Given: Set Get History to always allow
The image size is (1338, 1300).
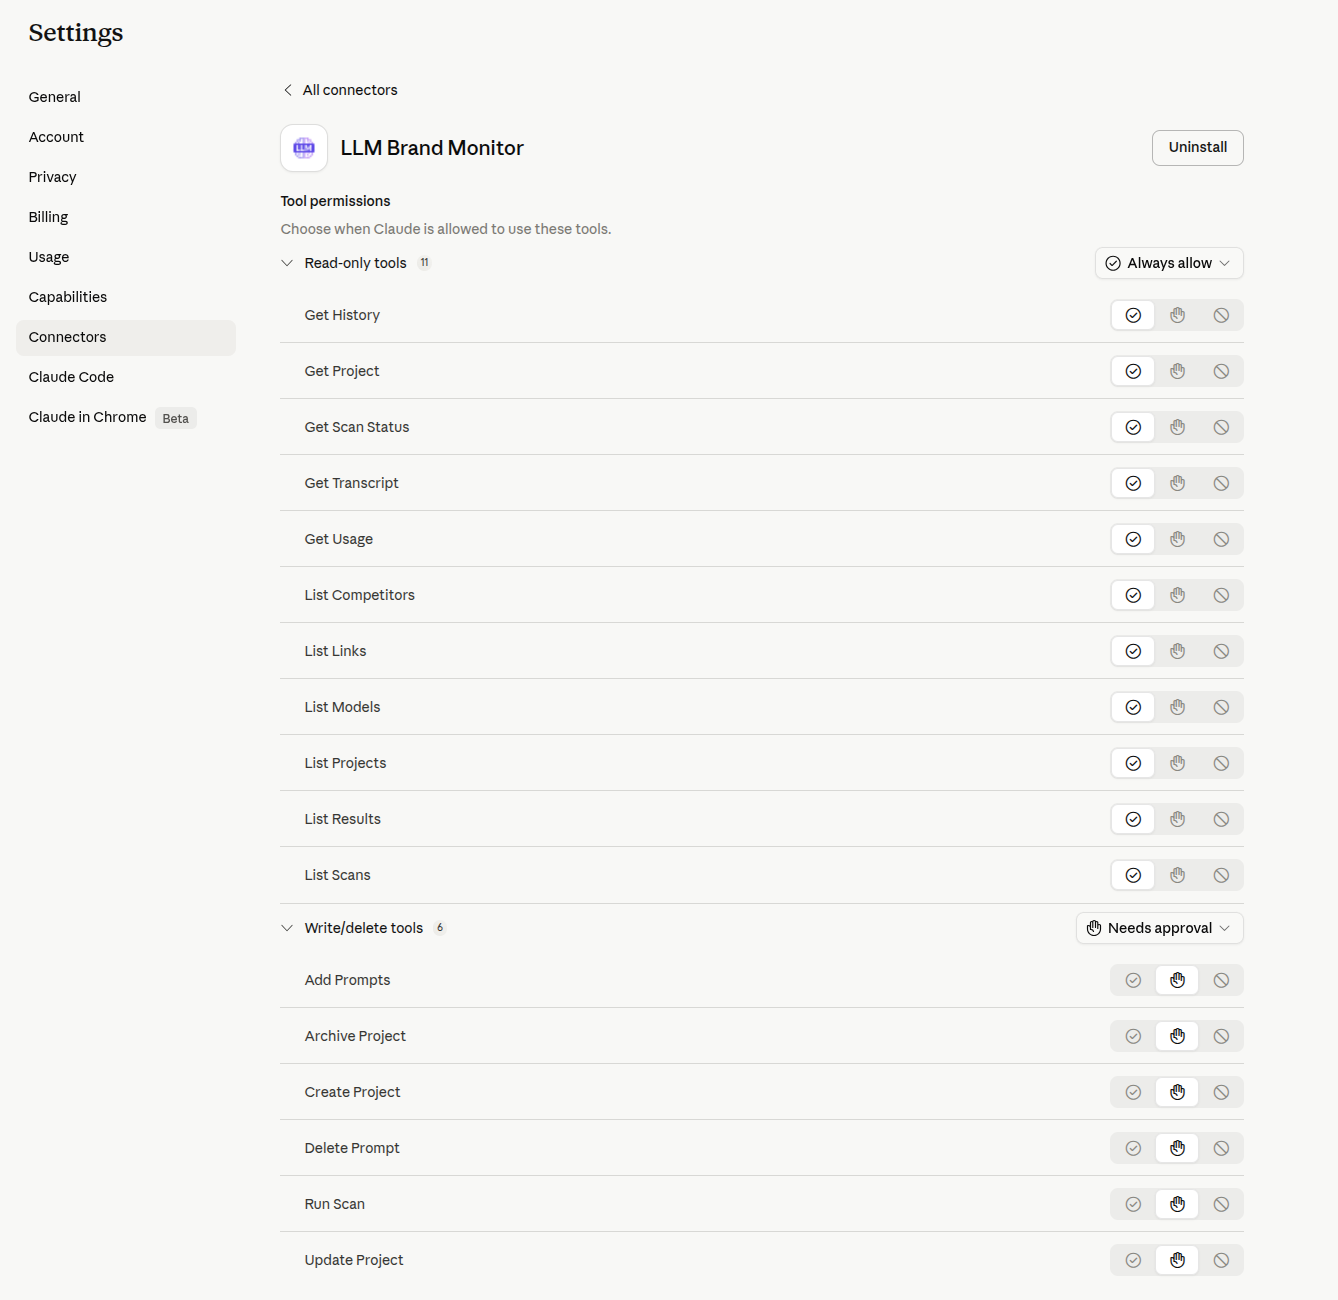Looking at the screenshot, I should pyautogui.click(x=1133, y=315).
